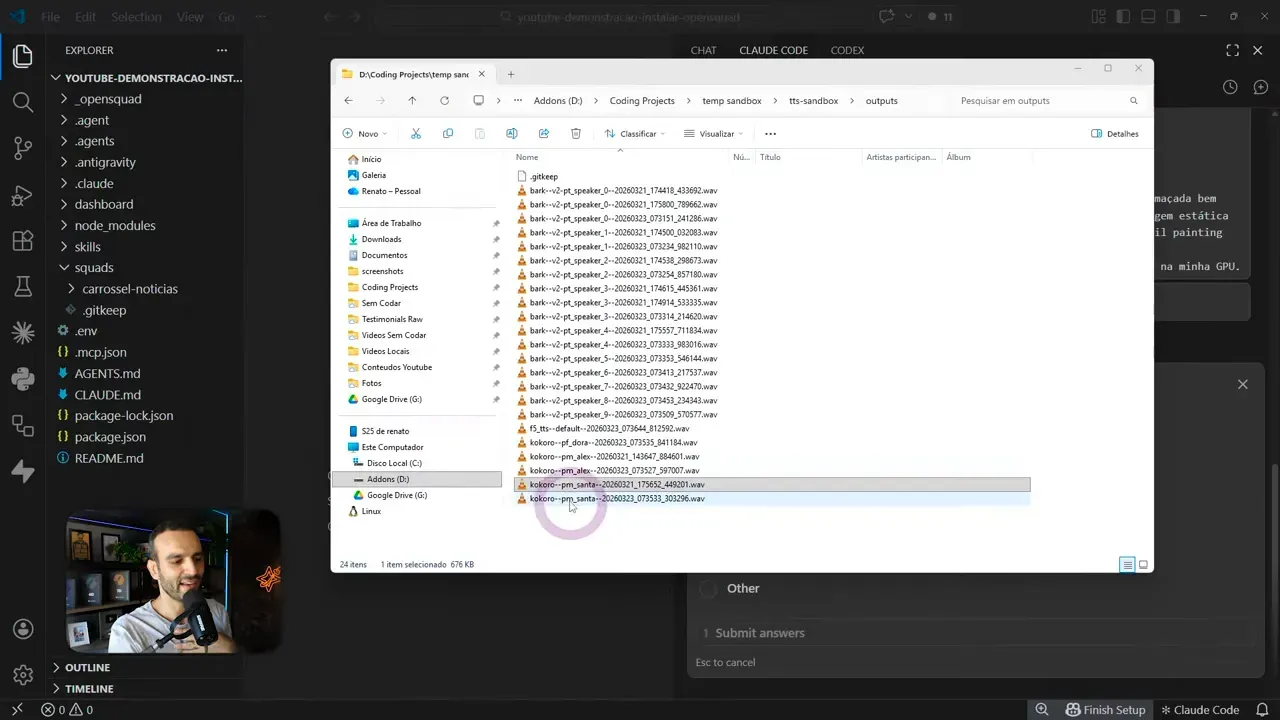This screenshot has height=720, width=1280.
Task: Select the Run and Debug icon
Action: [22, 195]
